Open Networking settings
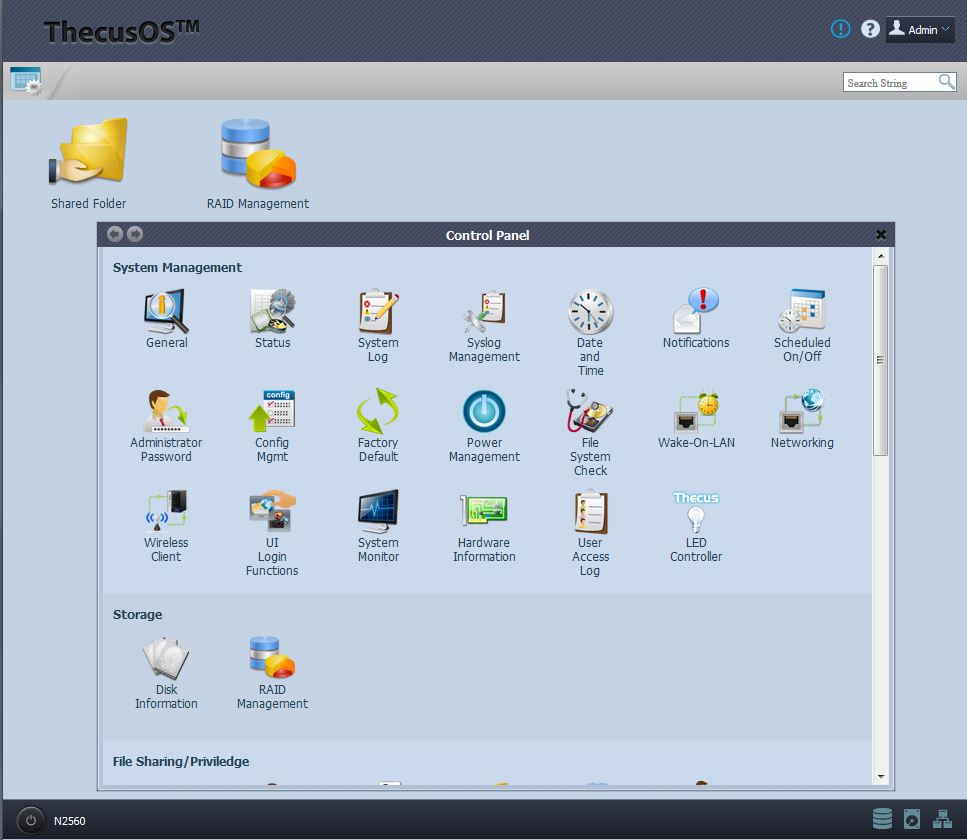 point(802,419)
